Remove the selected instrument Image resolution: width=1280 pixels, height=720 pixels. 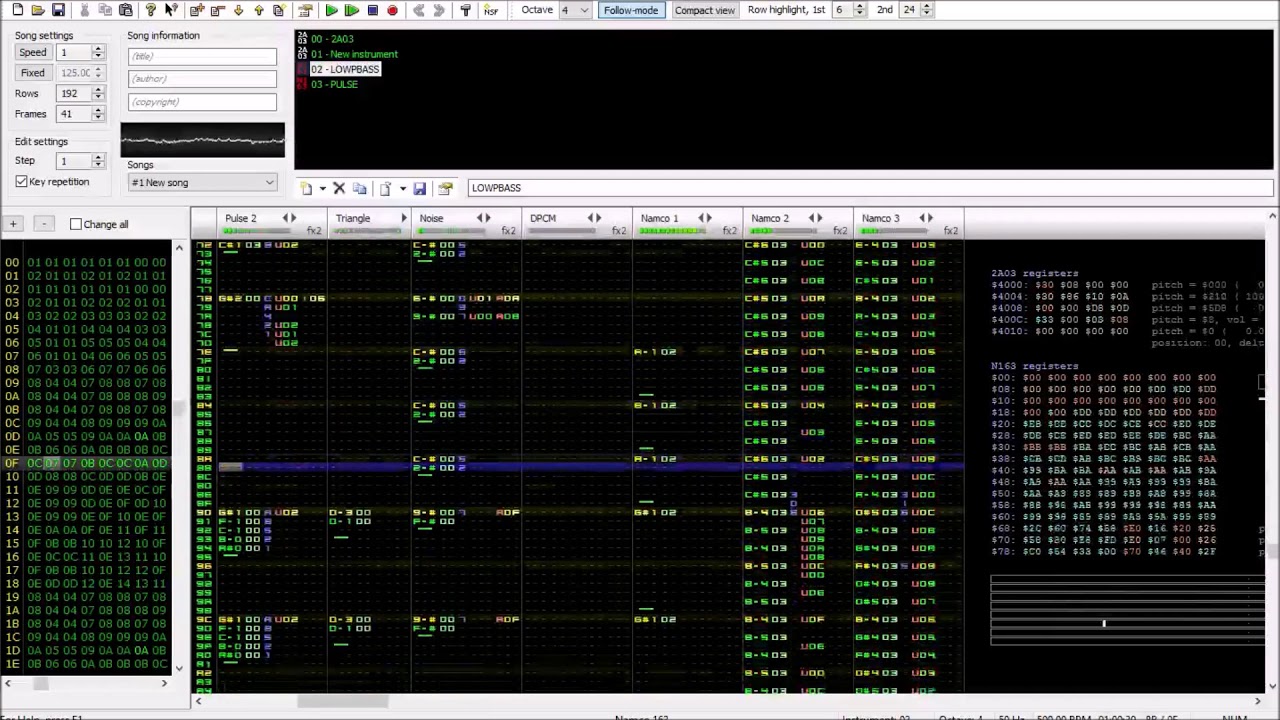[x=339, y=188]
